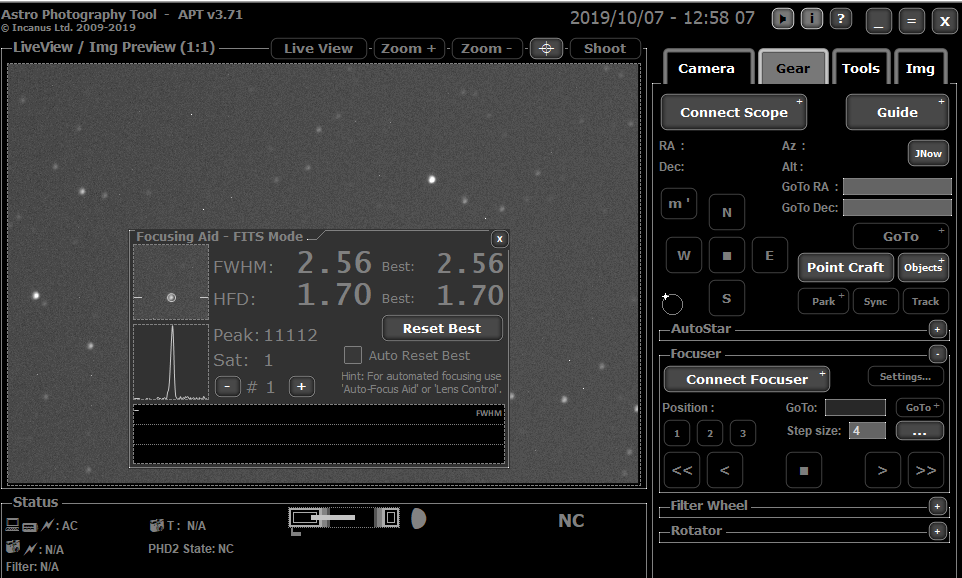
Task: Open help with the question mark icon
Action: (x=841, y=19)
